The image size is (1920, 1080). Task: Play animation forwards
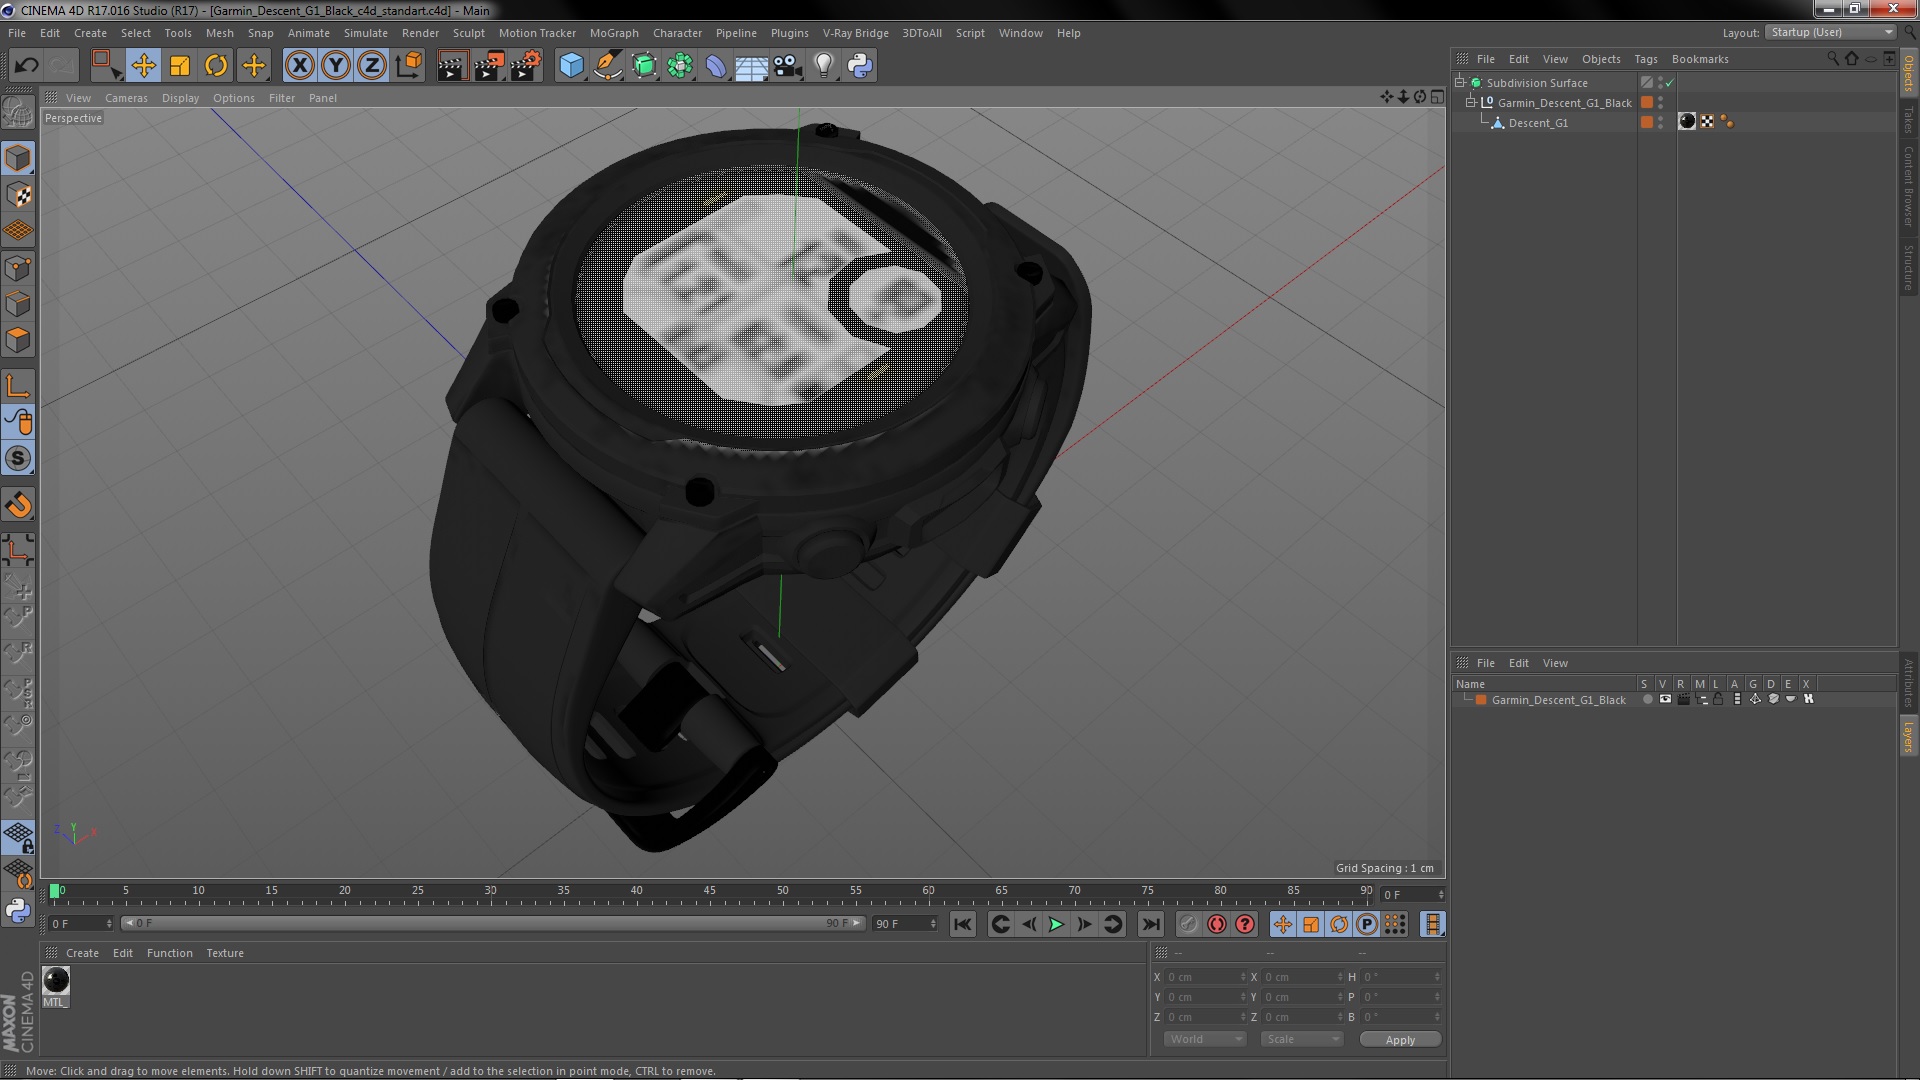coord(1056,924)
